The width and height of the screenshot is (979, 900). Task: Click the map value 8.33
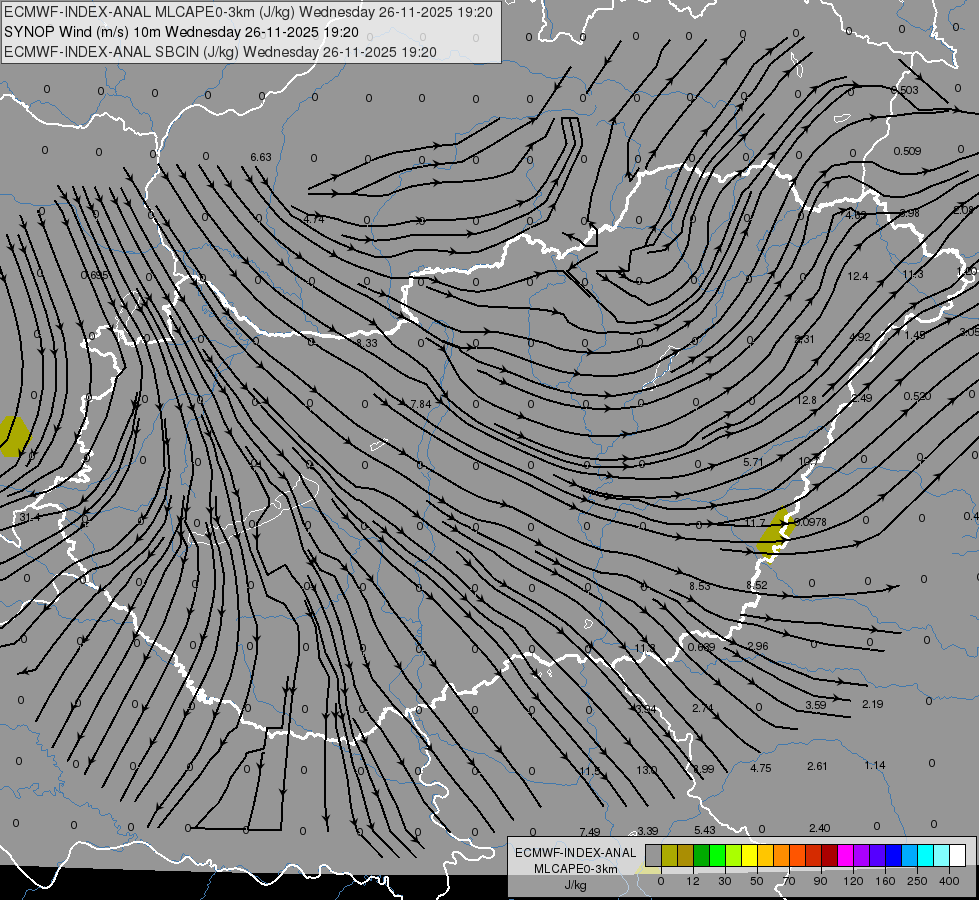[367, 343]
